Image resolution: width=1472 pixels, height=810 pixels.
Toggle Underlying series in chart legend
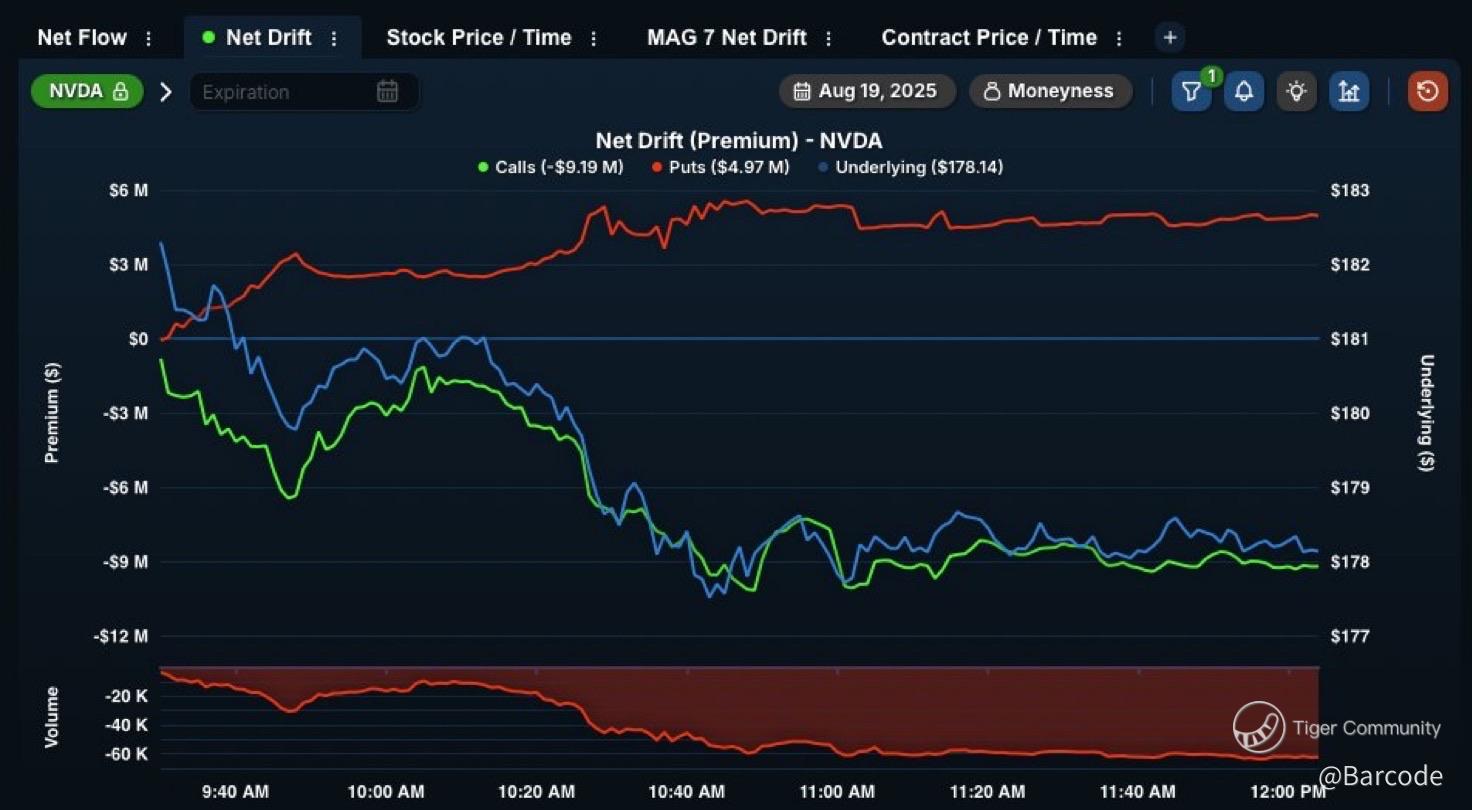[x=910, y=167]
